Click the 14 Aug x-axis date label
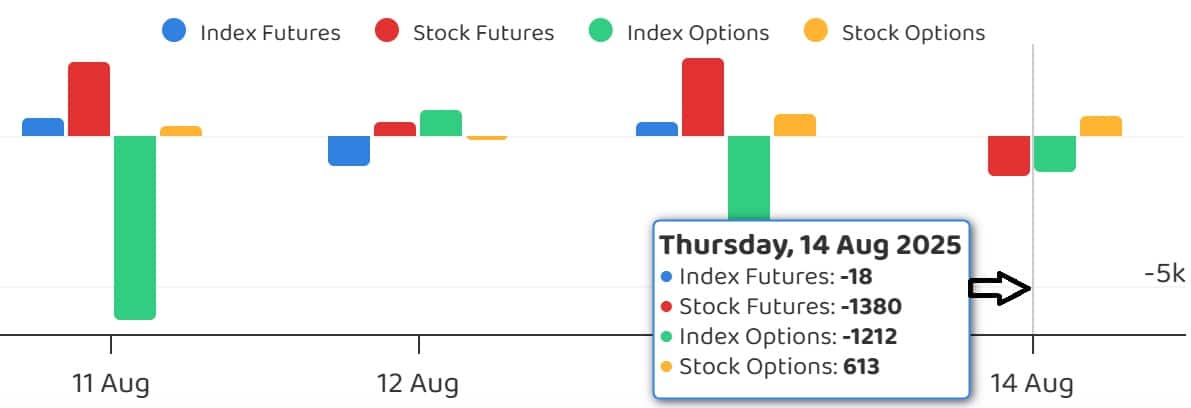Image resolution: width=1191 pixels, height=408 pixels. [1032, 383]
